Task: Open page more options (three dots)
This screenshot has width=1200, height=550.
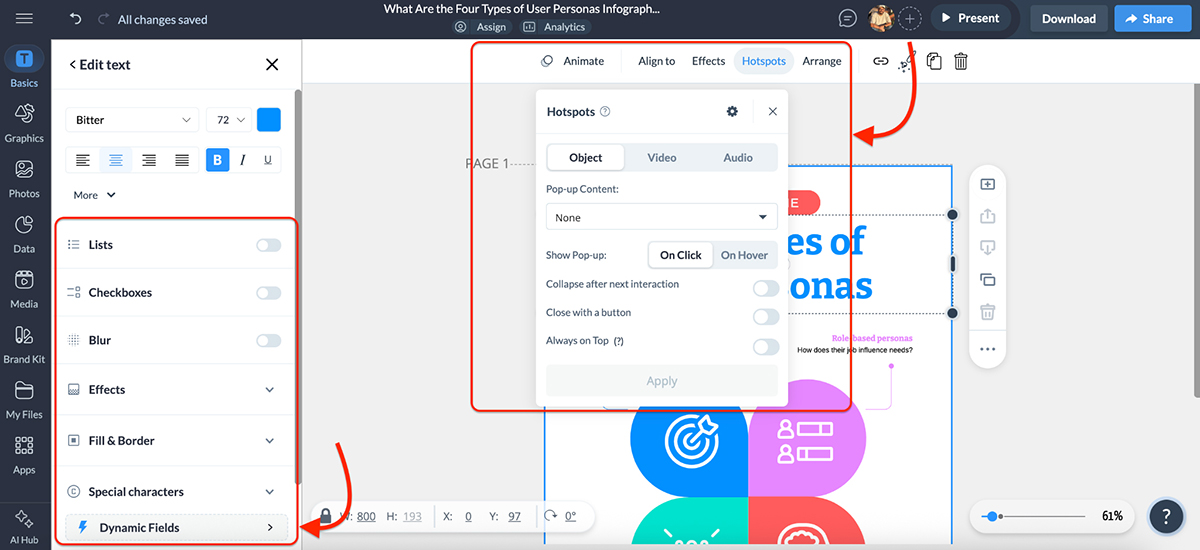Action: tap(987, 349)
